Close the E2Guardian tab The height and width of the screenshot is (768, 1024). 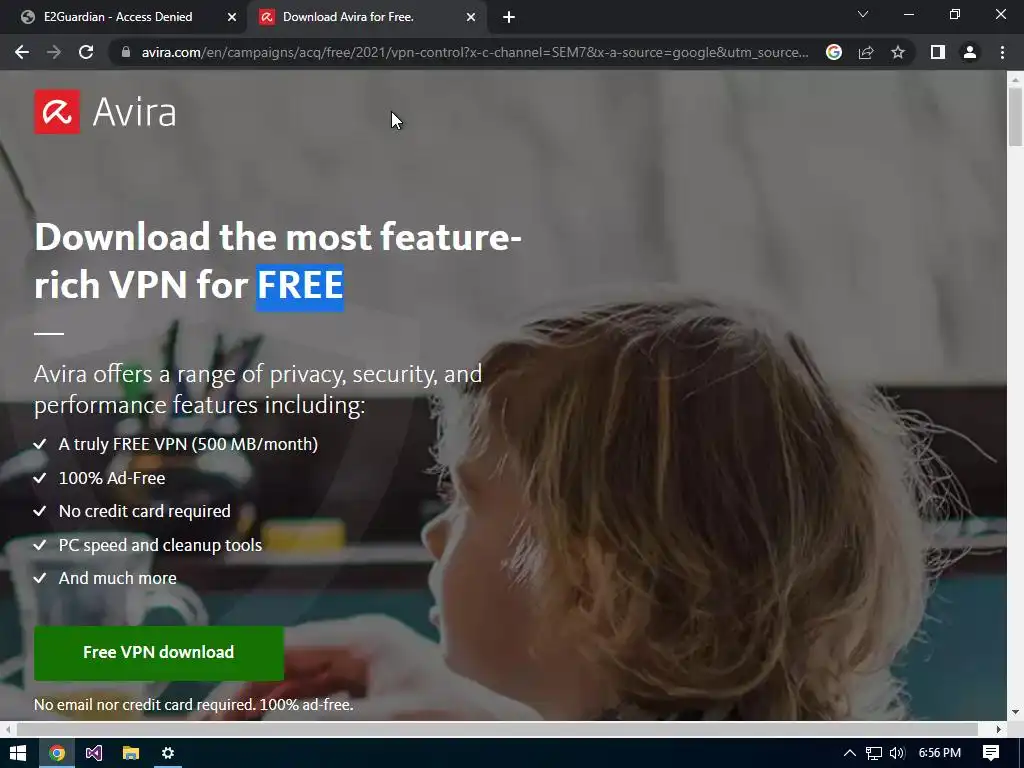pyautogui.click(x=231, y=17)
